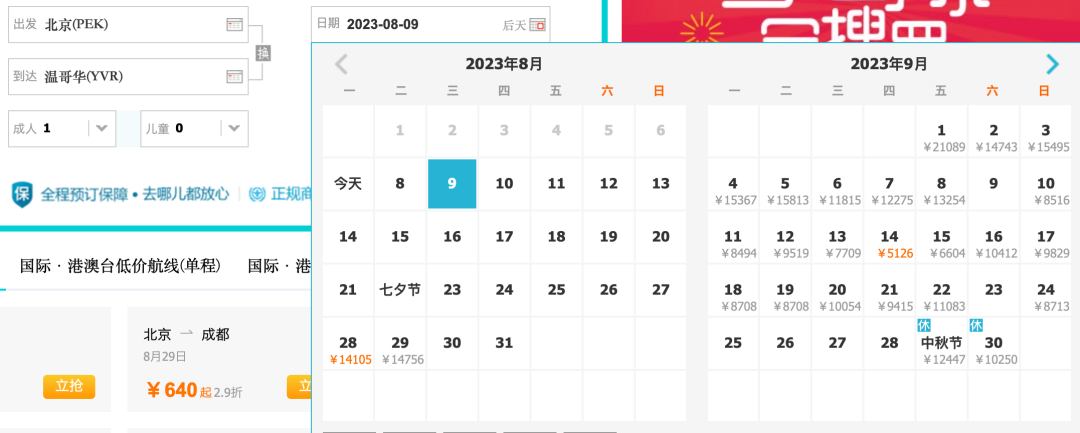Select September 13 priced ¥7709
The image size is (1080, 433).
pos(838,237)
